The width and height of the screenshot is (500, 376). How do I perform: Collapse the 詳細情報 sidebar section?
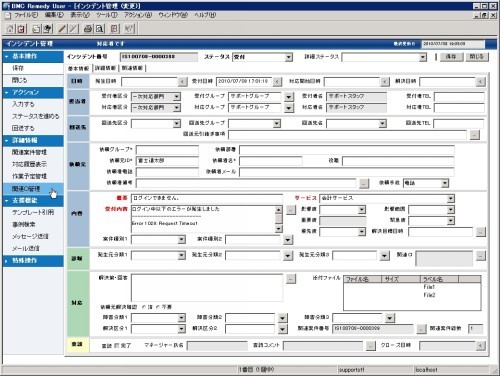[7, 141]
